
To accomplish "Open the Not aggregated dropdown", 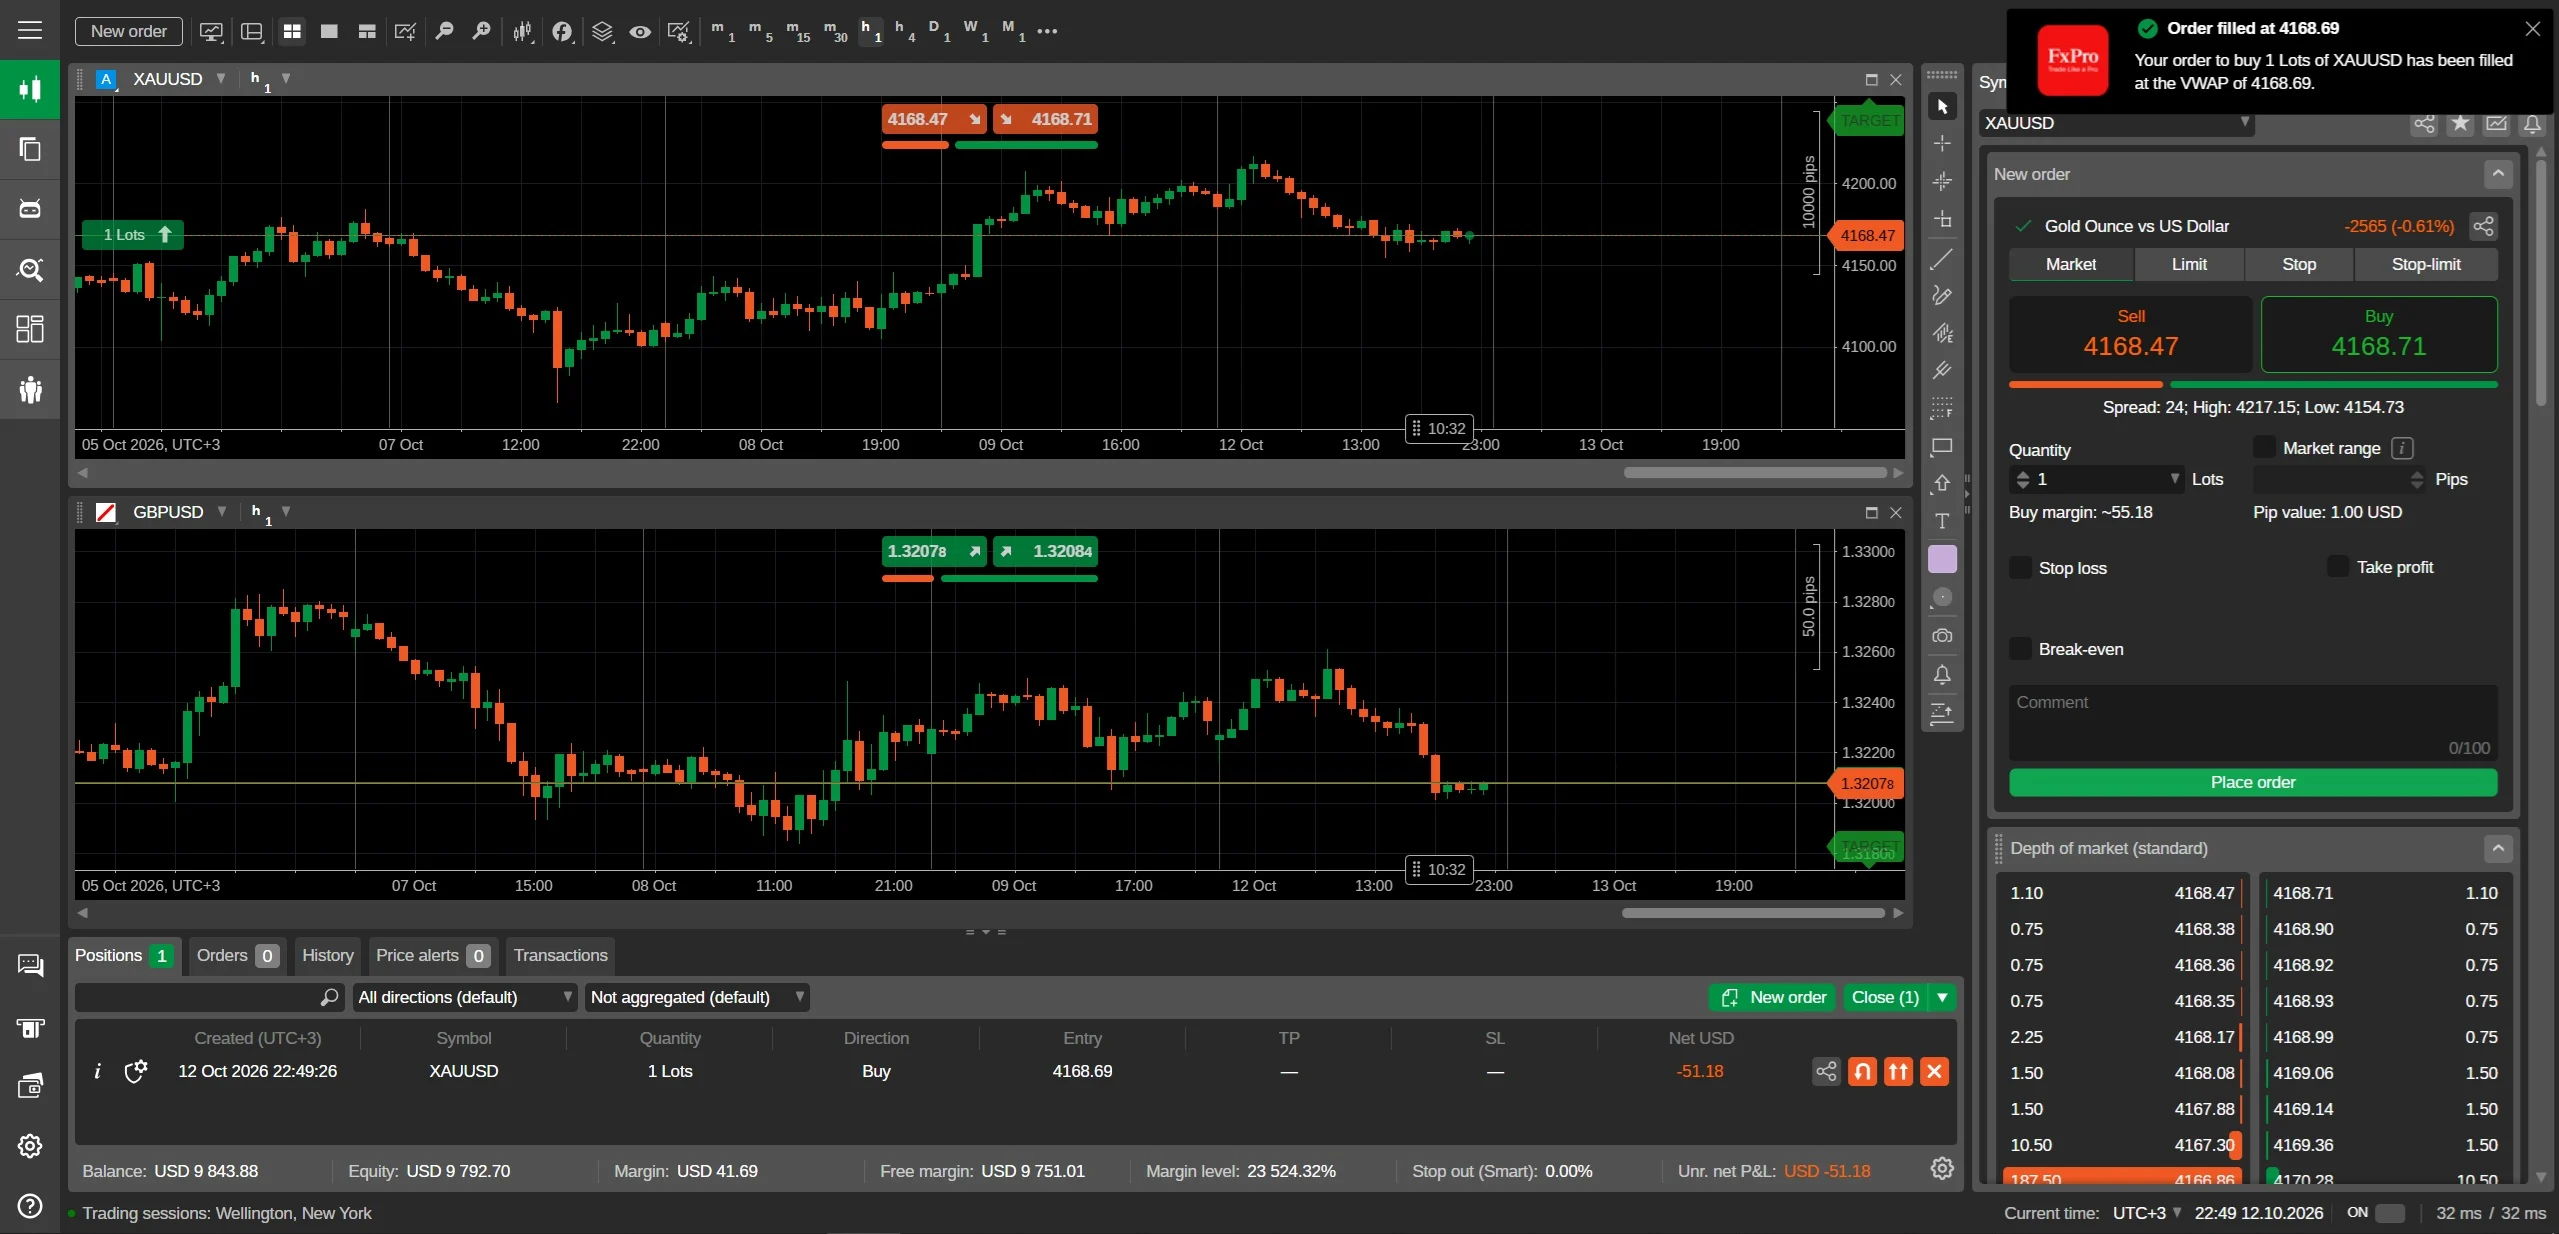I will [697, 997].
